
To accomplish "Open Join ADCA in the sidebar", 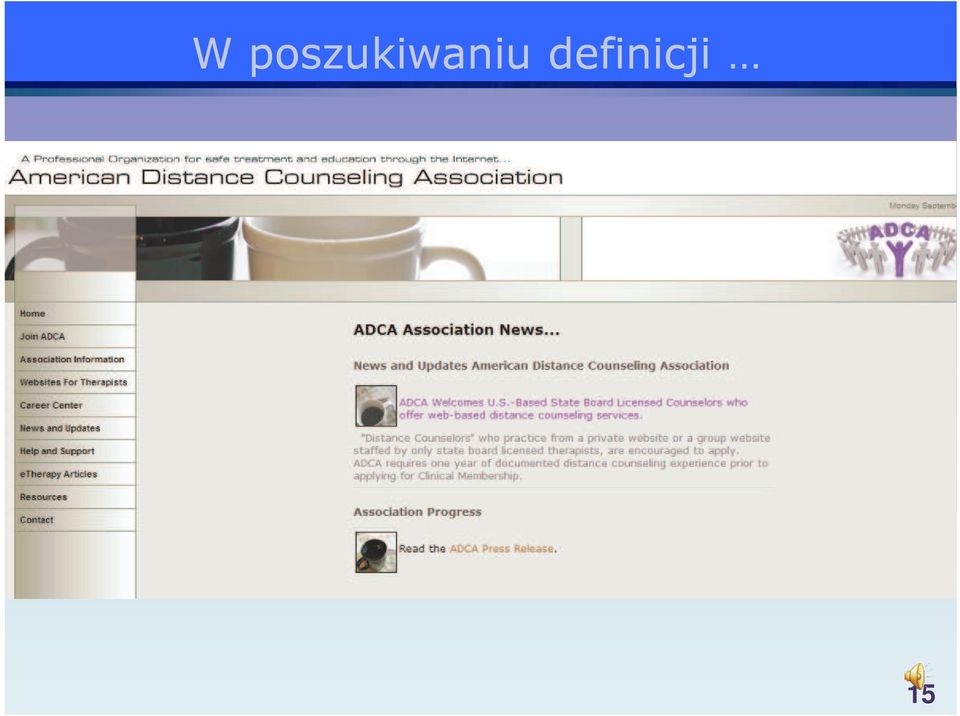I will point(75,336).
